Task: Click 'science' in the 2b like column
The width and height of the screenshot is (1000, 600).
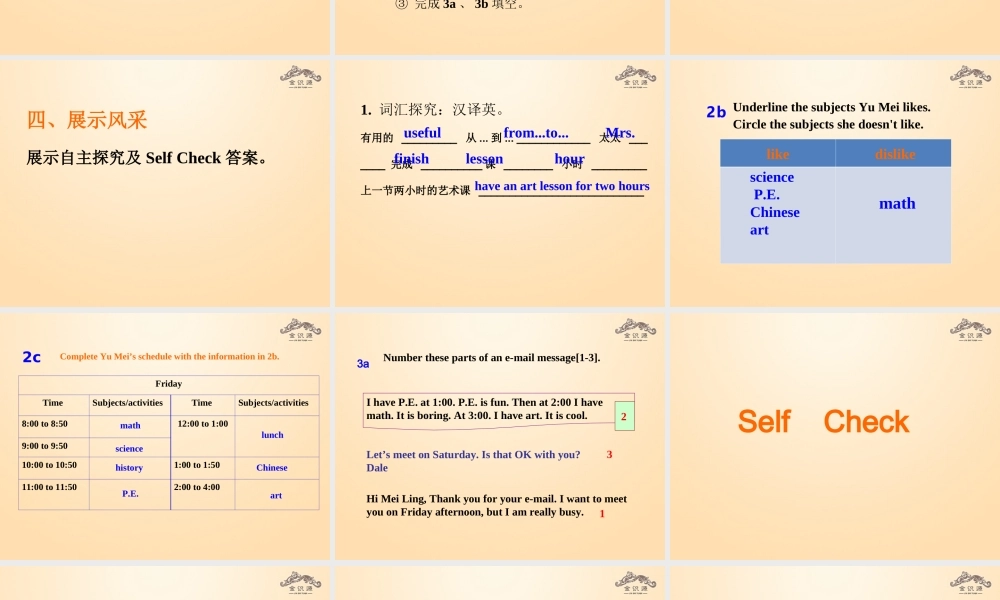Action: pyautogui.click(x=772, y=177)
